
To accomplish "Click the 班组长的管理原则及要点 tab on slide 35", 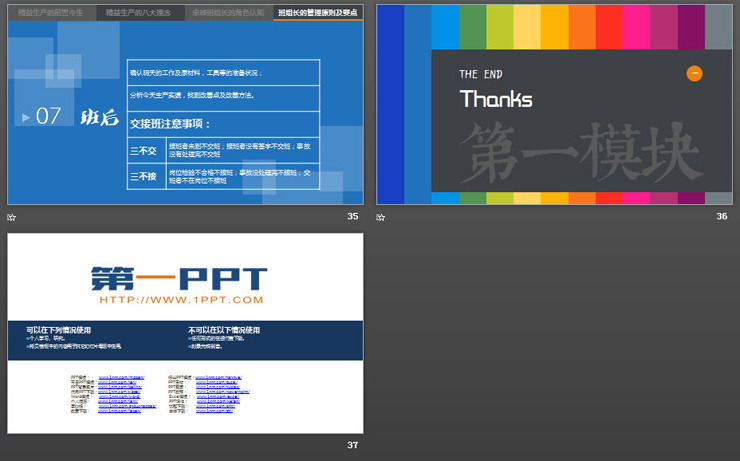I will 318,13.
